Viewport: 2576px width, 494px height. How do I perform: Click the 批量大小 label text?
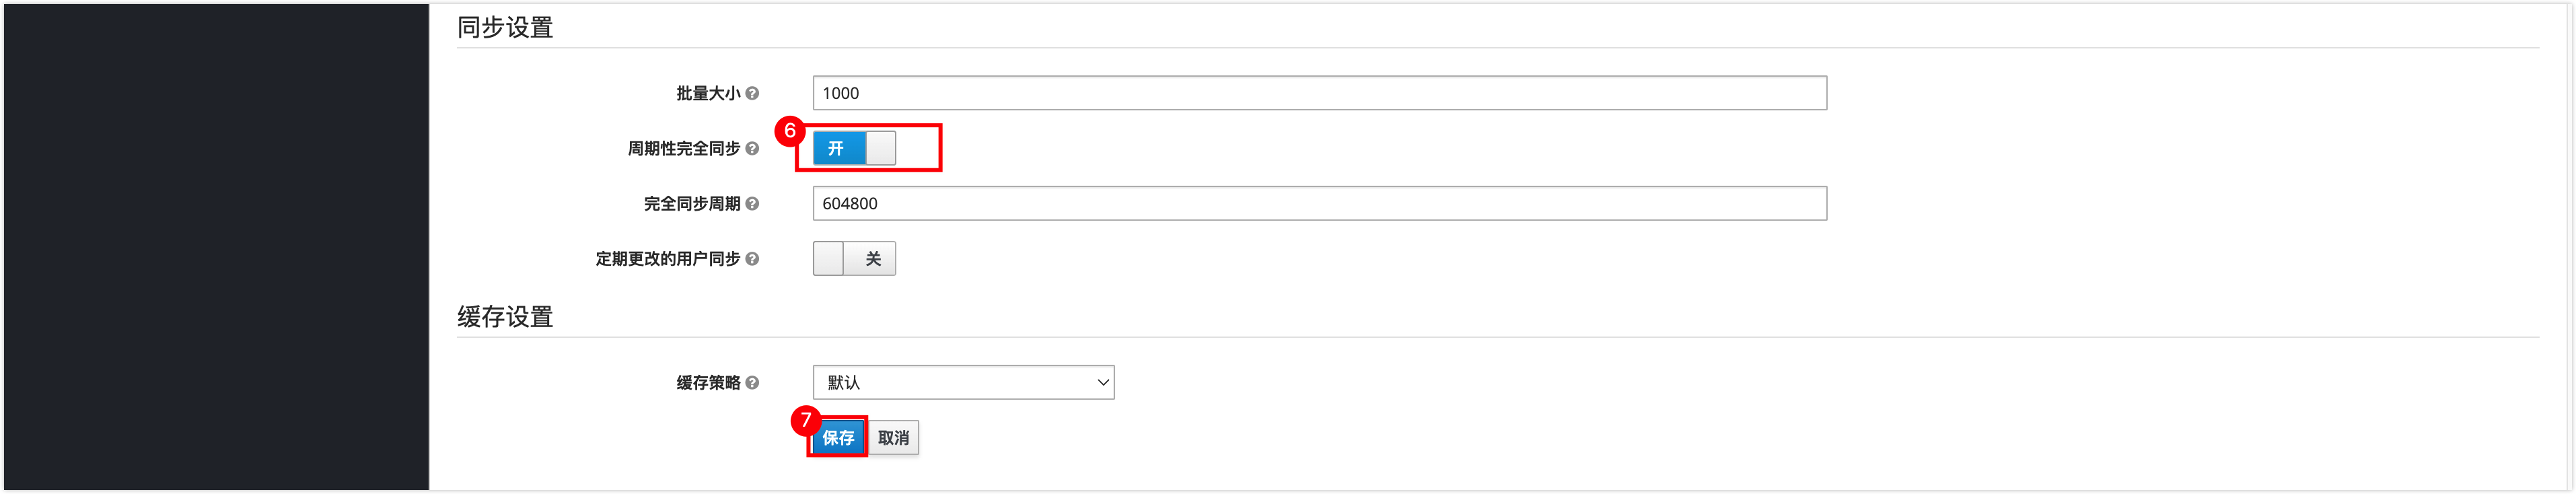tap(708, 93)
